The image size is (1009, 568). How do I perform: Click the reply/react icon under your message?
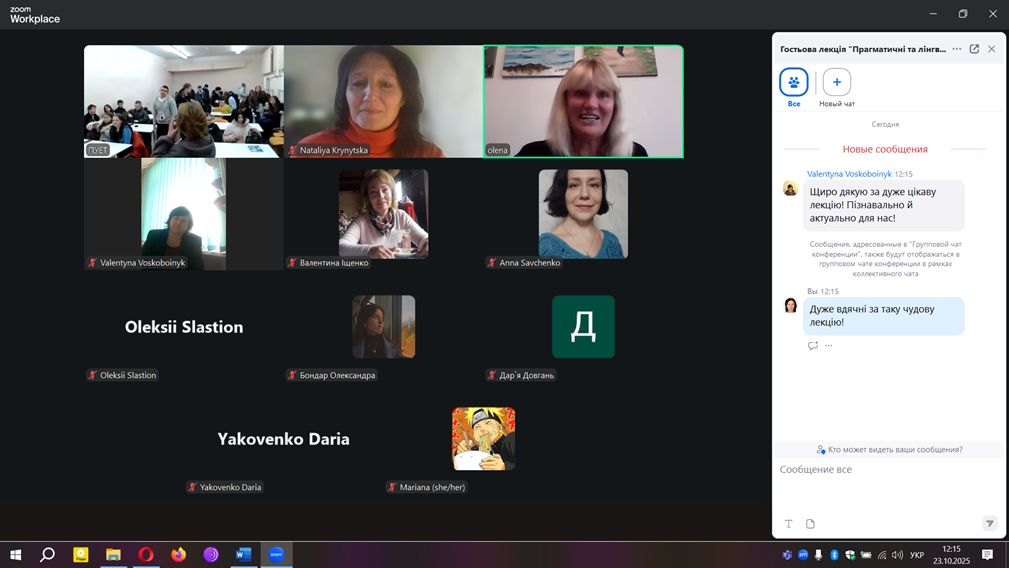813,346
